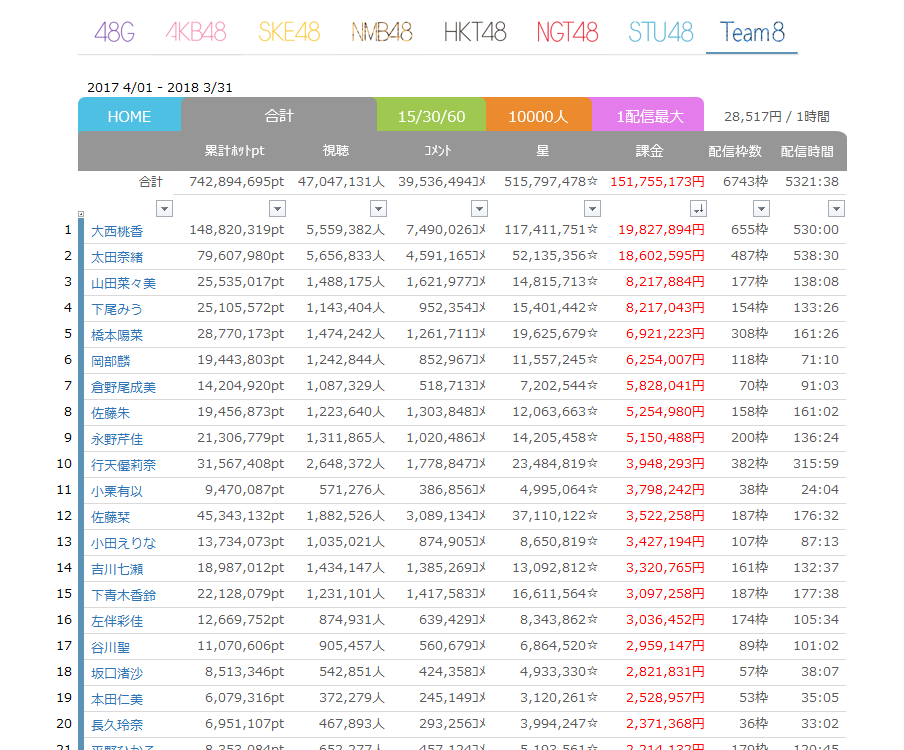Click the filter icon under the 配信時間 column
The image size is (904, 750).
(x=837, y=208)
